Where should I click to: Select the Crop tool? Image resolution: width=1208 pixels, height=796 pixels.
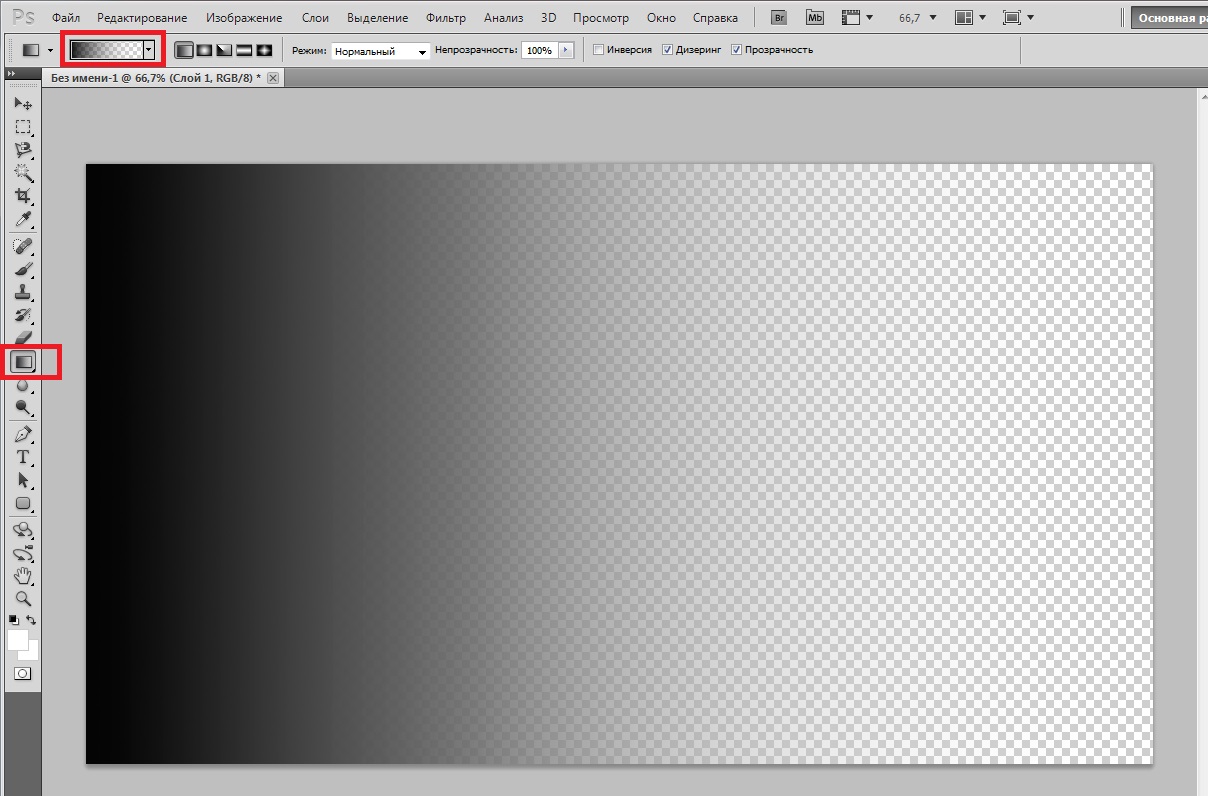pyautogui.click(x=22, y=196)
